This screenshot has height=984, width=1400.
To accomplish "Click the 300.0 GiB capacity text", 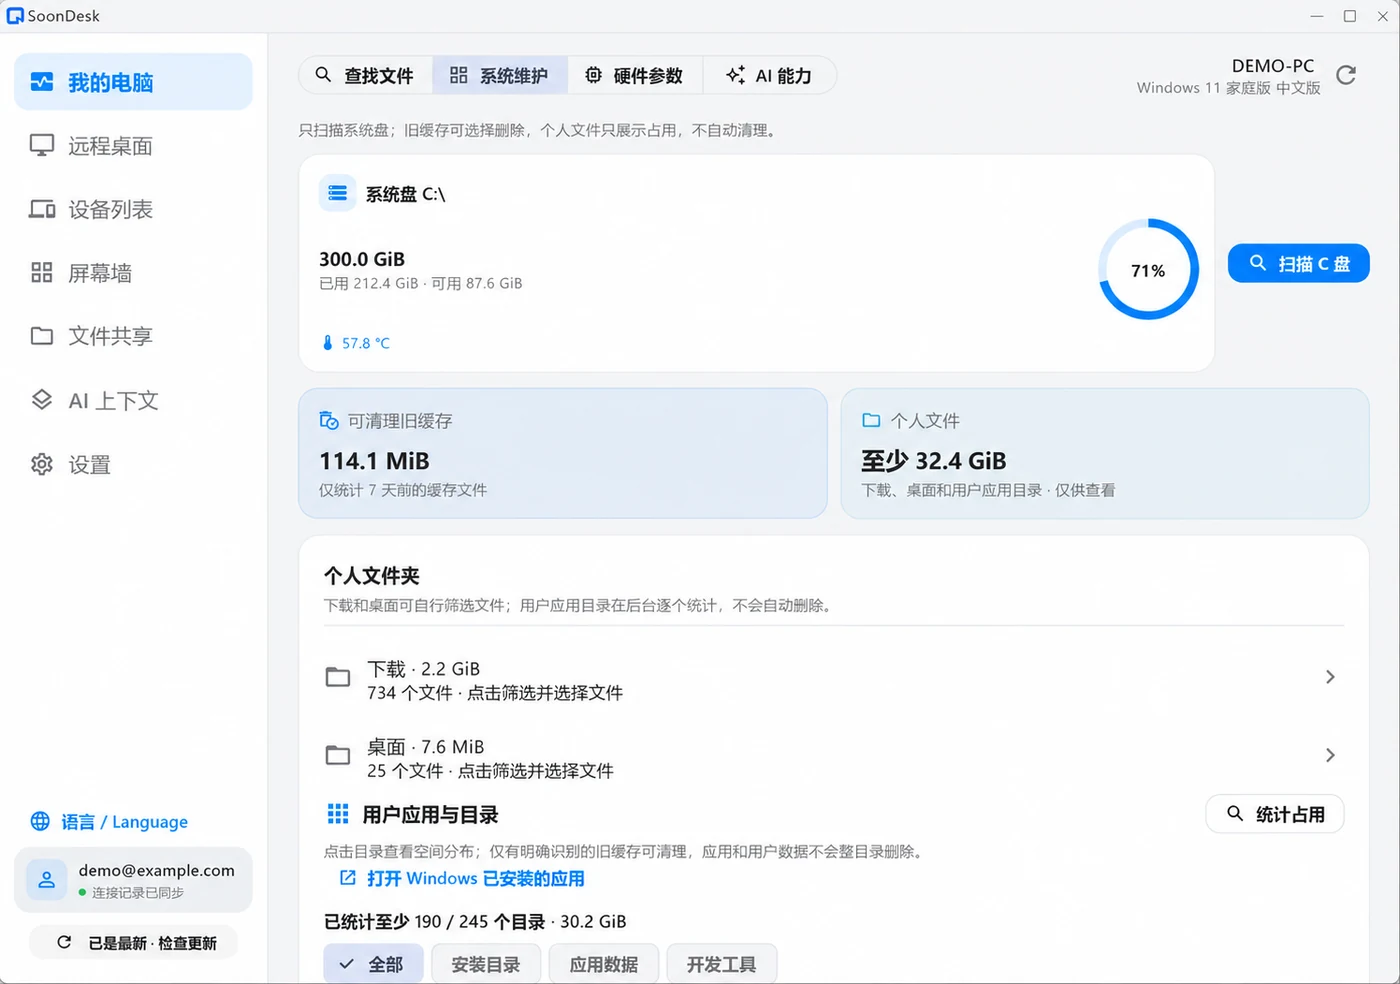I will (362, 259).
